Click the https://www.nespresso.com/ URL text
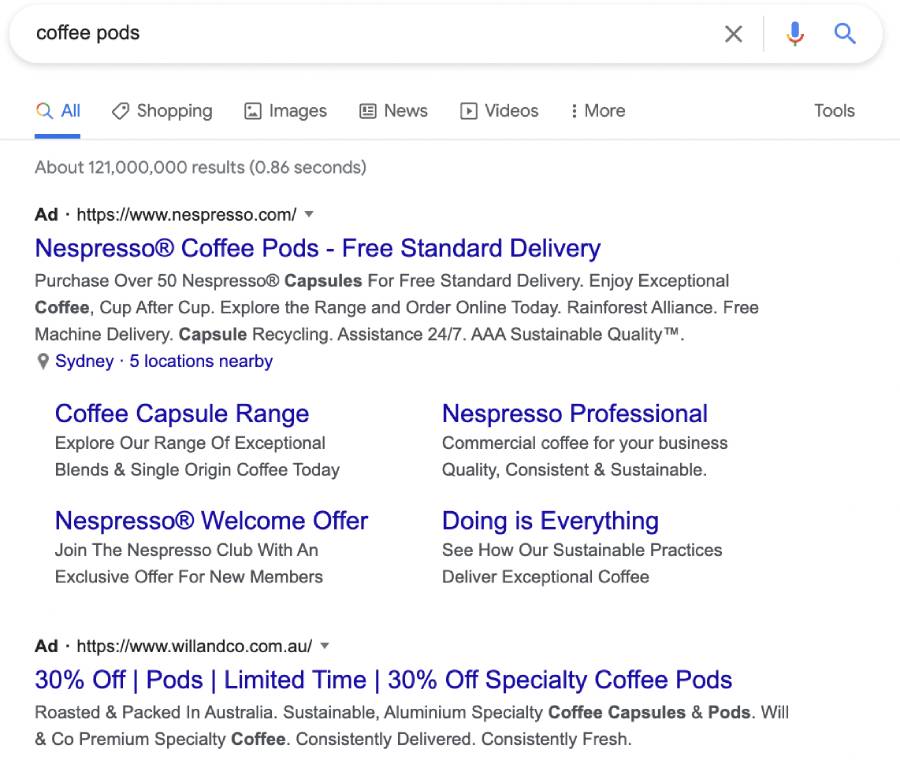 tap(187, 215)
